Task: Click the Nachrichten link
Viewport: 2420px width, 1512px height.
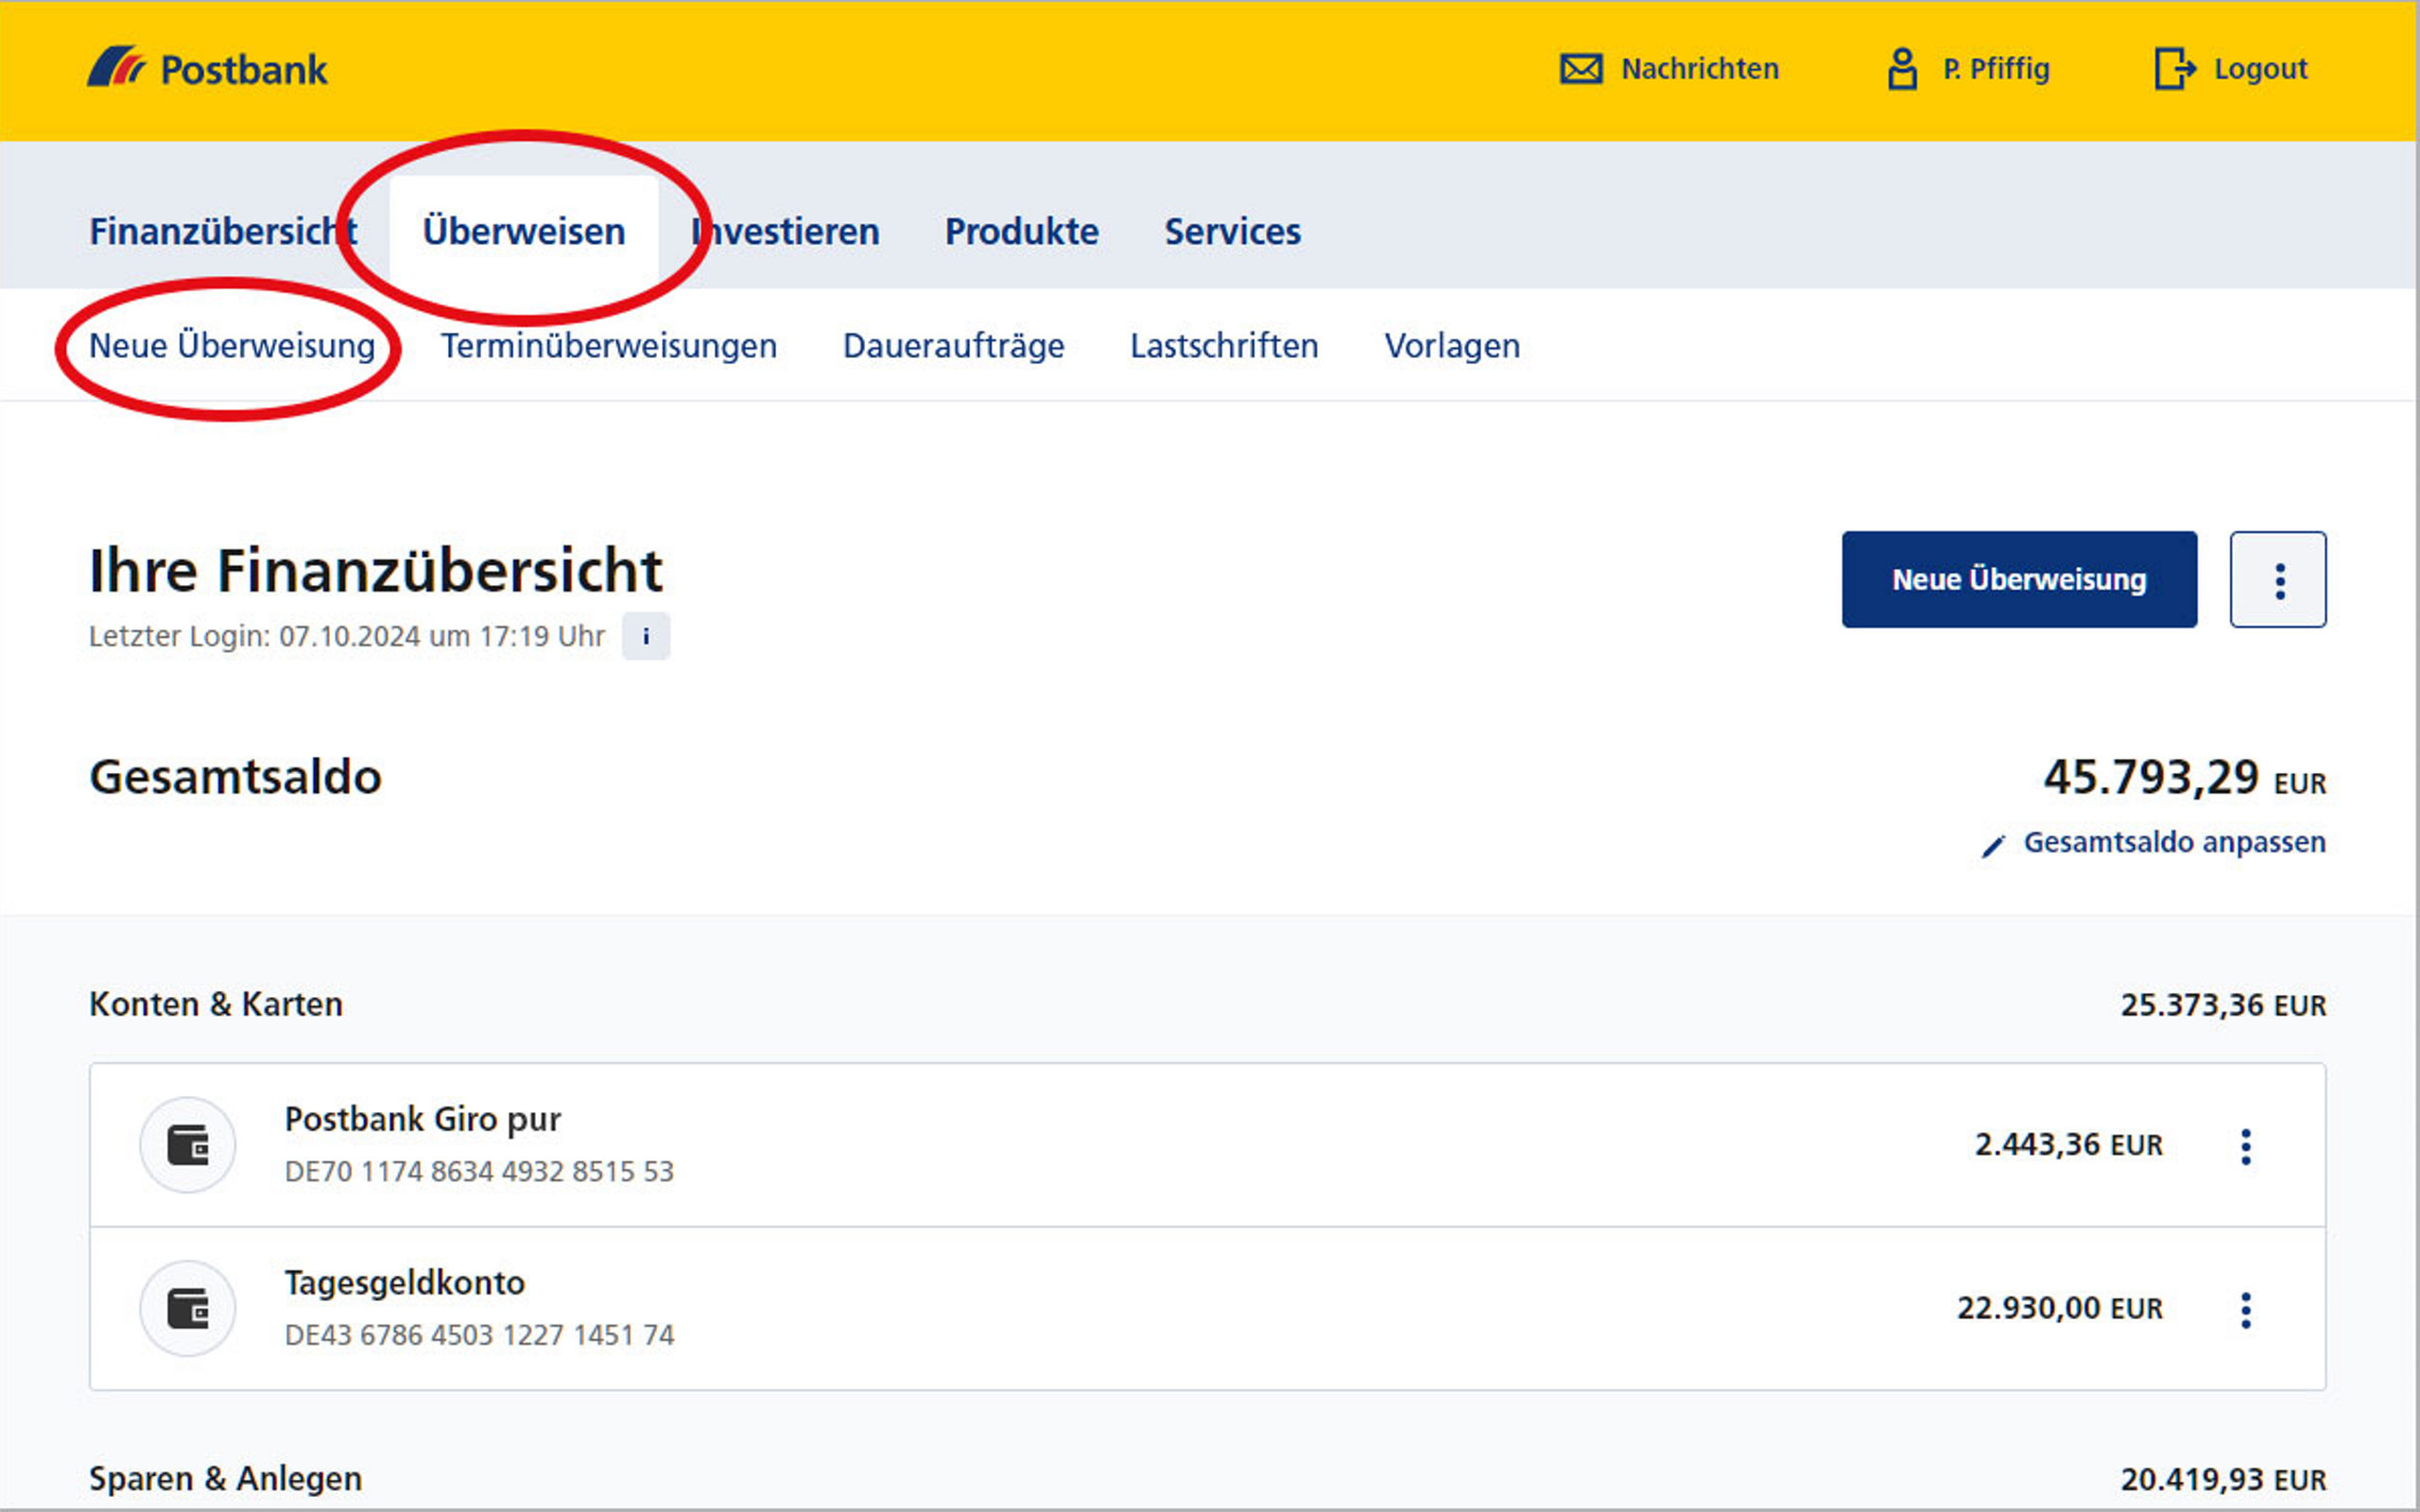Action: point(1699,69)
